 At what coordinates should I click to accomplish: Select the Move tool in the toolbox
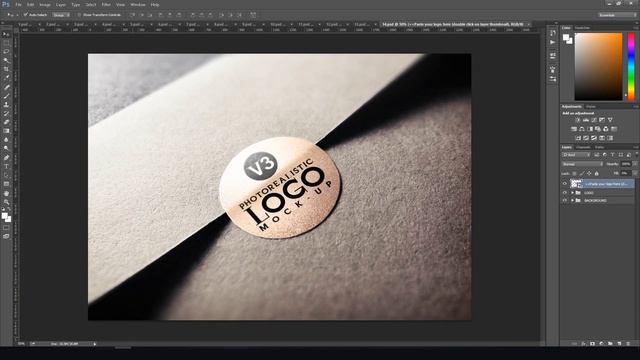tap(6, 34)
